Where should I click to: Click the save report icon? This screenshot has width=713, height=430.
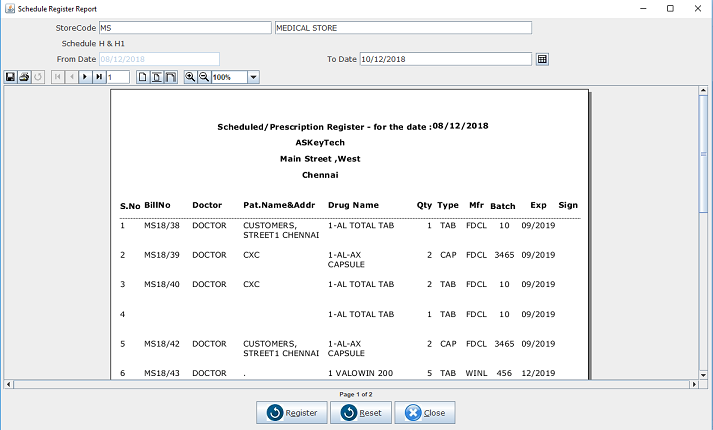(10, 77)
